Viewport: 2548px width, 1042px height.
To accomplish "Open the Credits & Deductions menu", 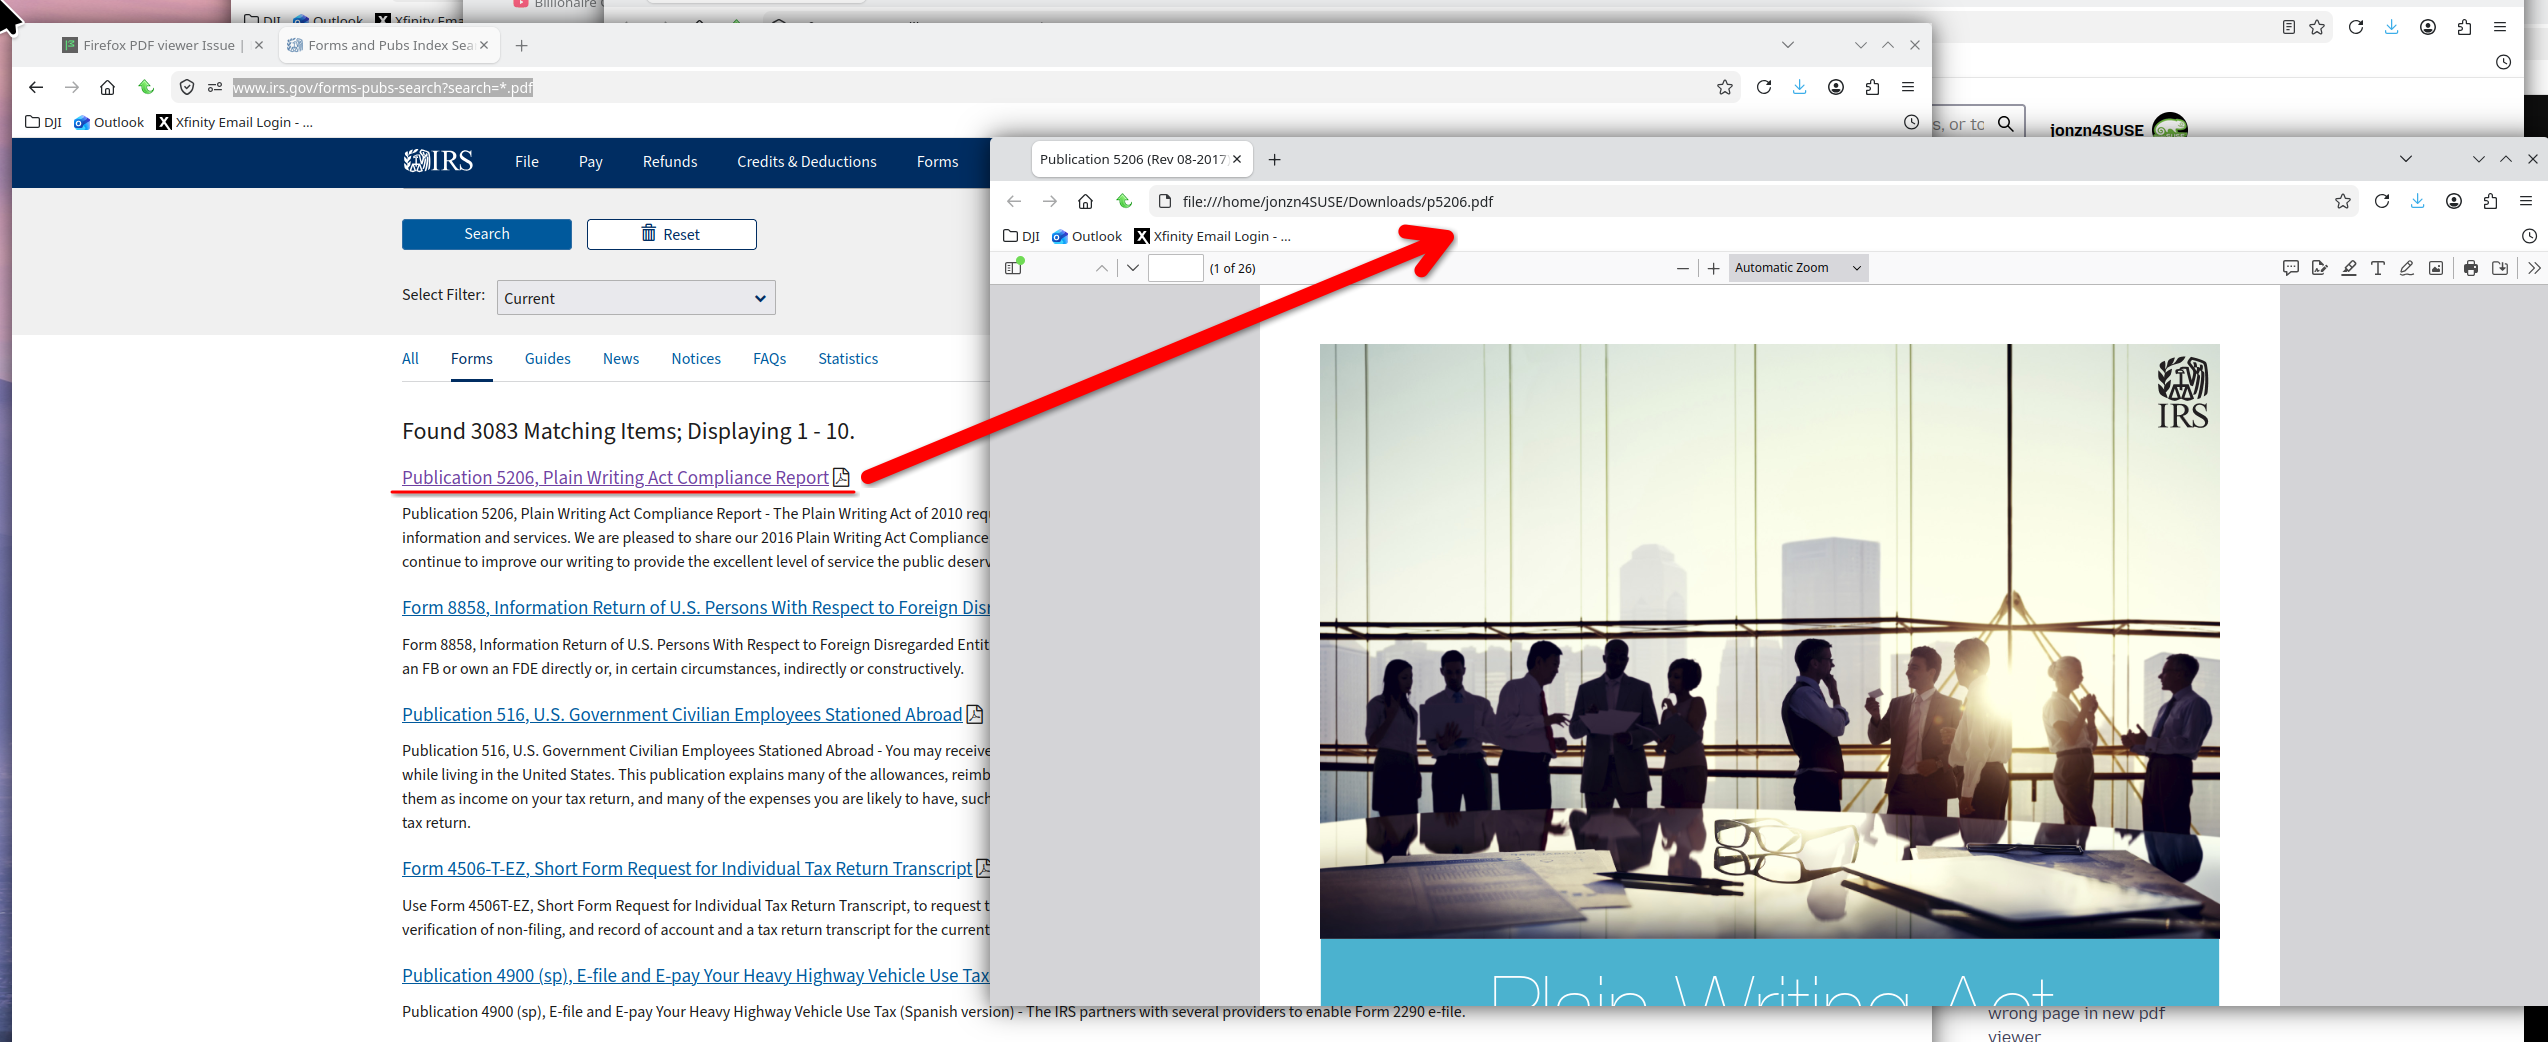I will pos(807,162).
